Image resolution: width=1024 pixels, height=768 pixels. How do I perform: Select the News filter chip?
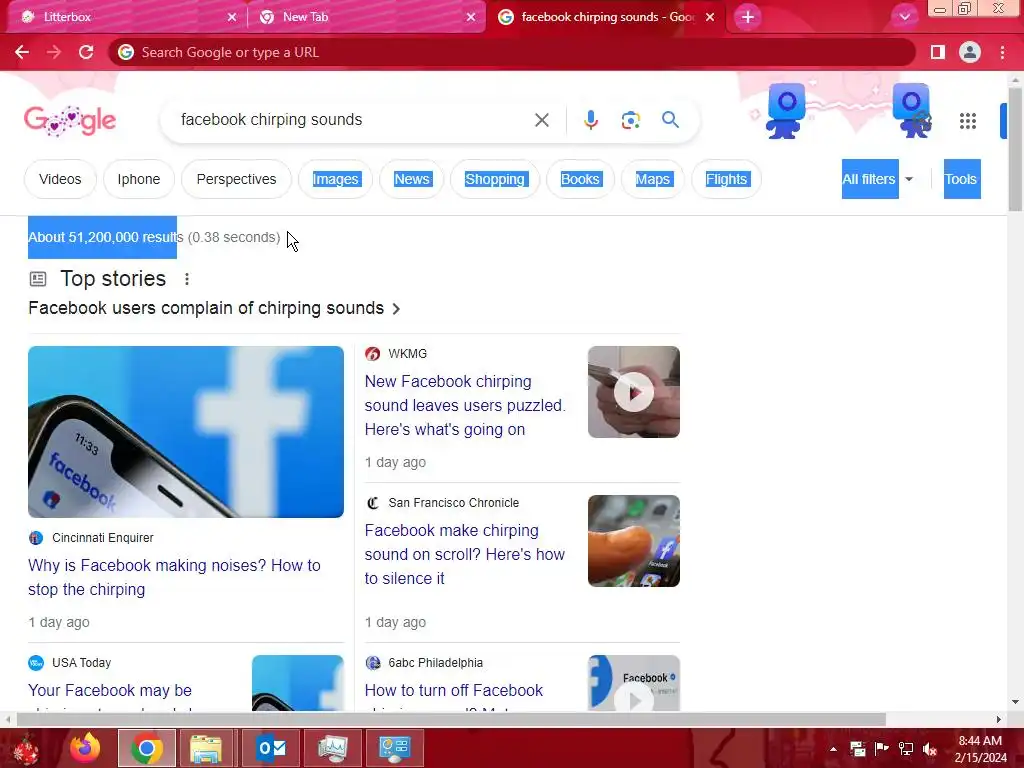[x=411, y=179]
